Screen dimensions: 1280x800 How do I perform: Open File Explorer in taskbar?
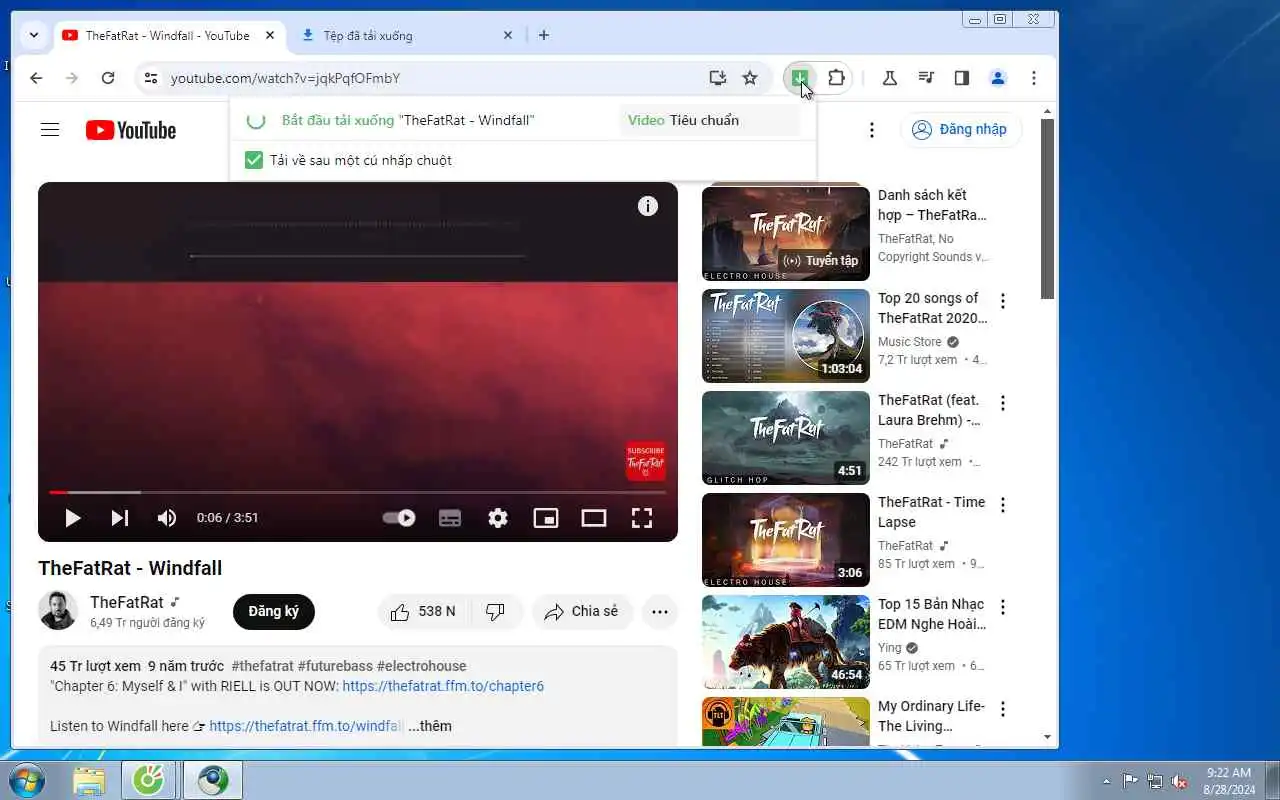pos(89,780)
